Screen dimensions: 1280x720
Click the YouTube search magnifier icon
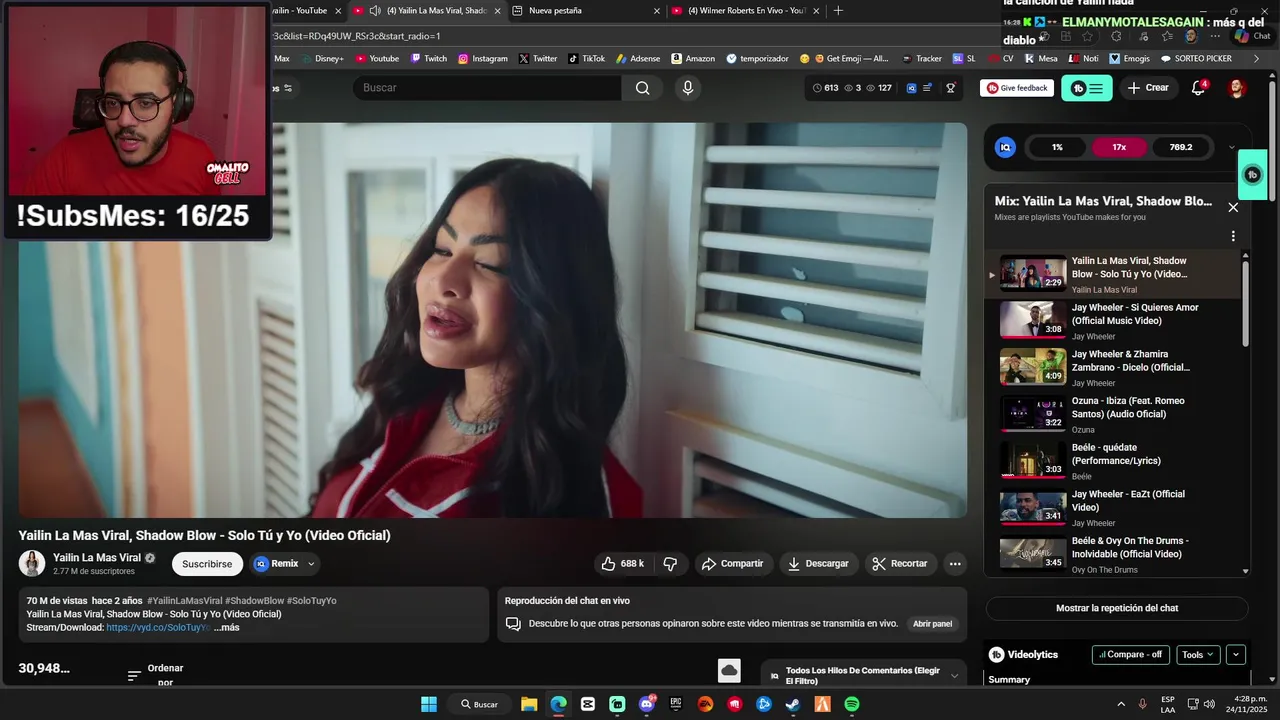coord(642,88)
